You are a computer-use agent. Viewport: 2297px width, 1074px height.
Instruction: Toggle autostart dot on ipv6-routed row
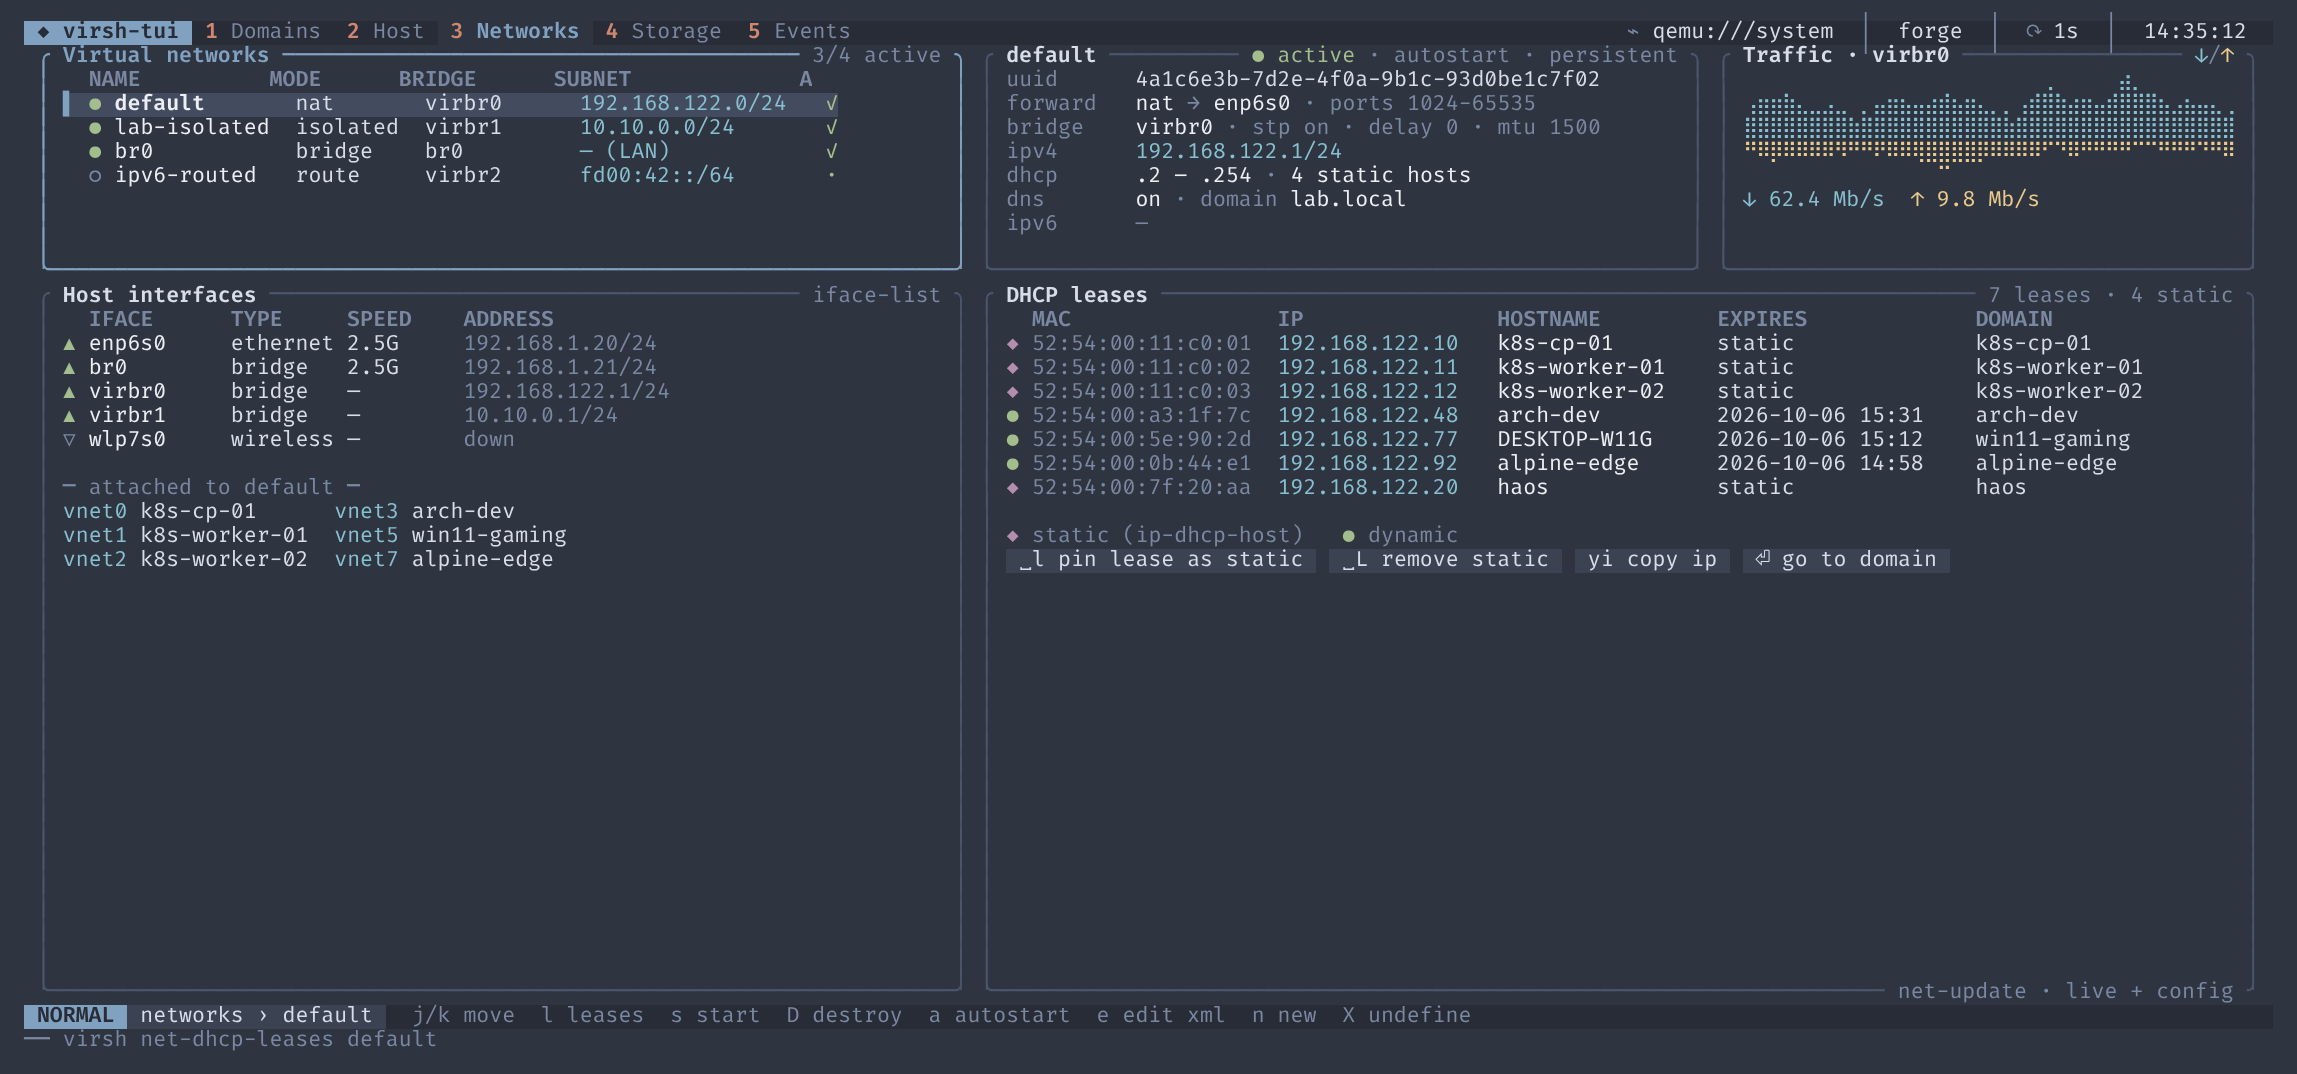pyautogui.click(x=831, y=175)
